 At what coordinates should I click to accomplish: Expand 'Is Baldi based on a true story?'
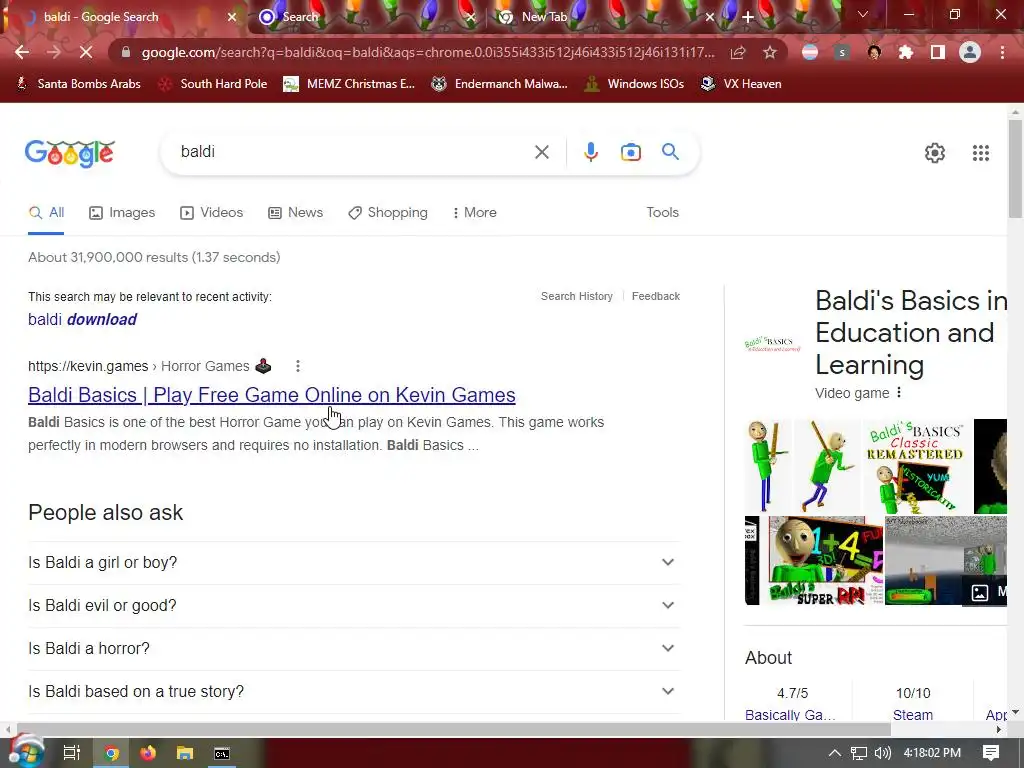click(353, 692)
